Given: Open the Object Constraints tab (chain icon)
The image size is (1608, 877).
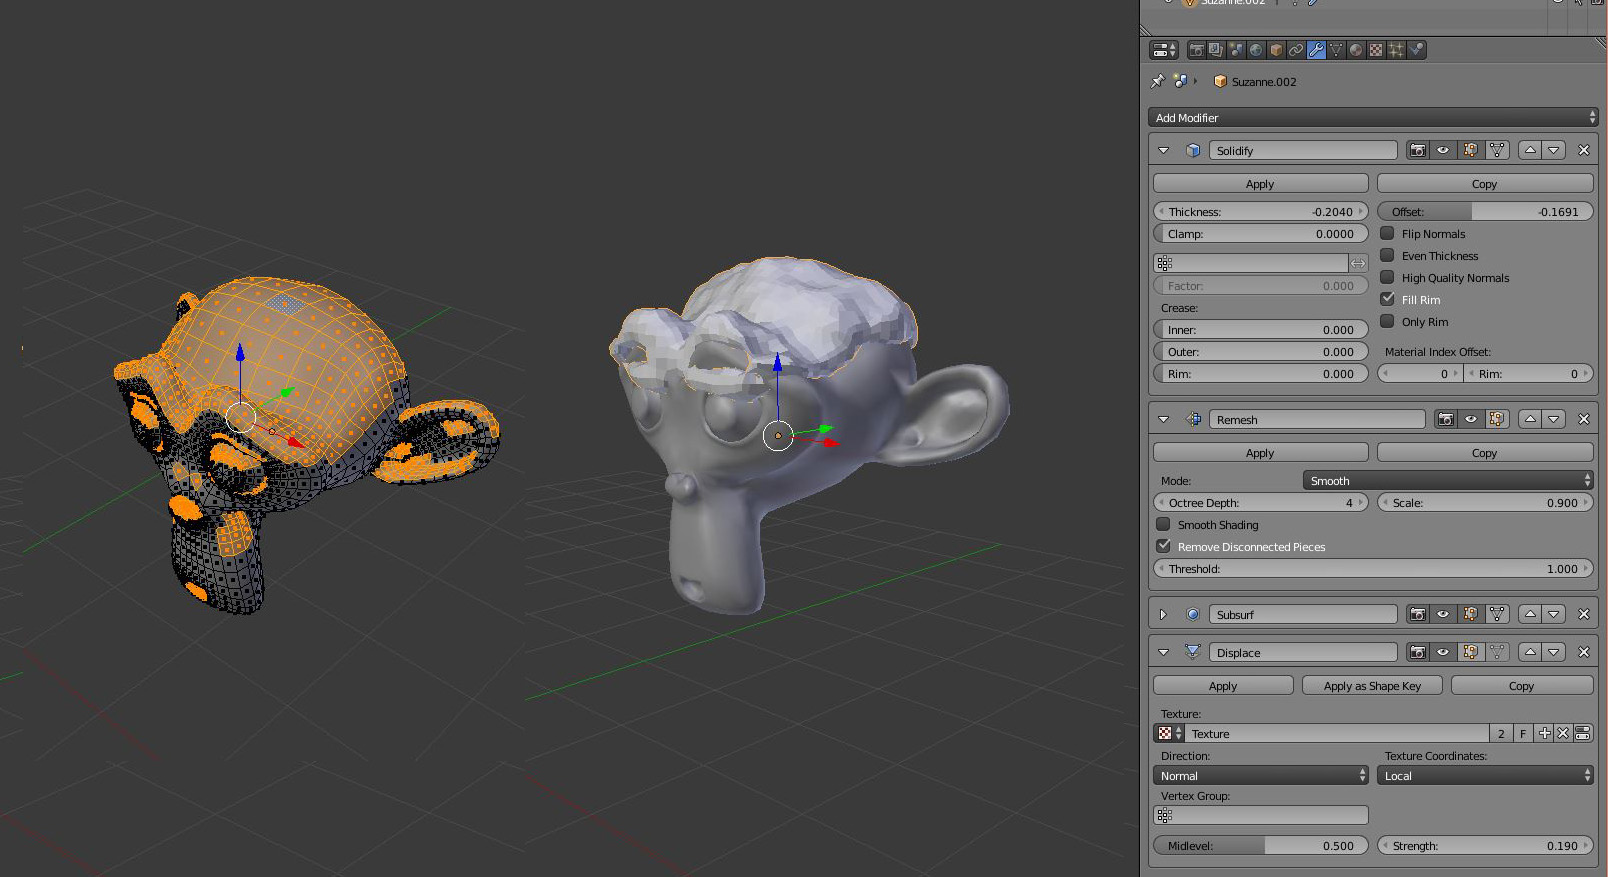Looking at the screenshot, I should tap(1296, 50).
